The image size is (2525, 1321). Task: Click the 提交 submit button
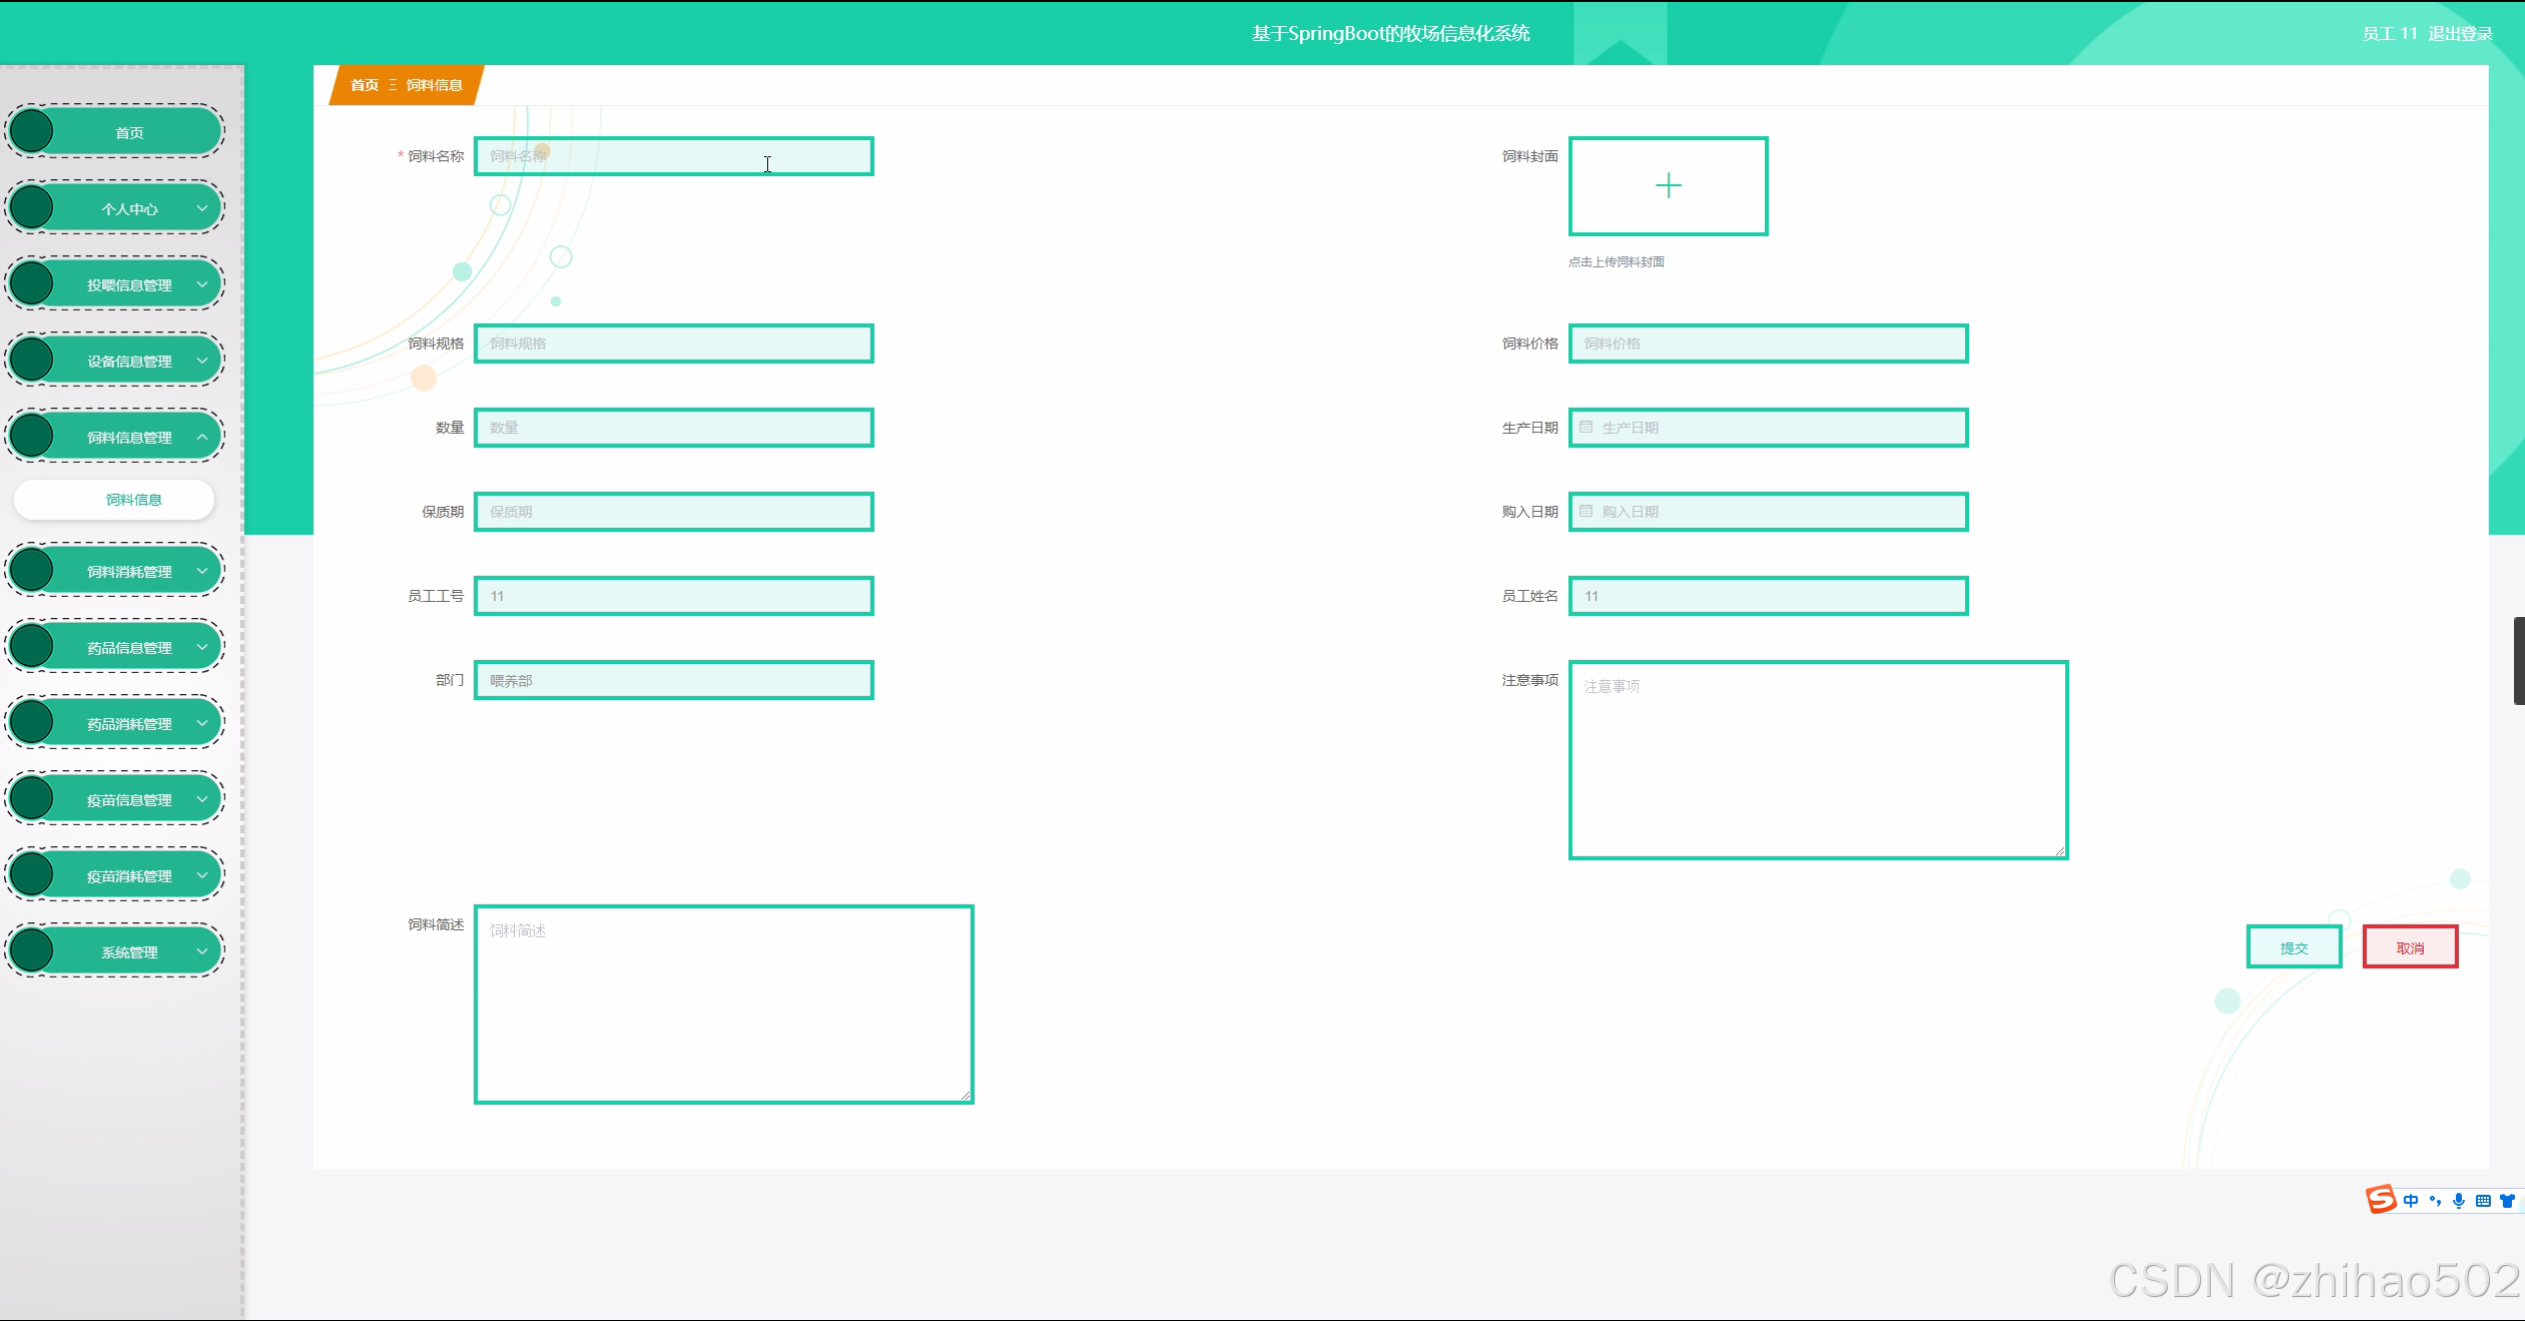tap(2294, 947)
